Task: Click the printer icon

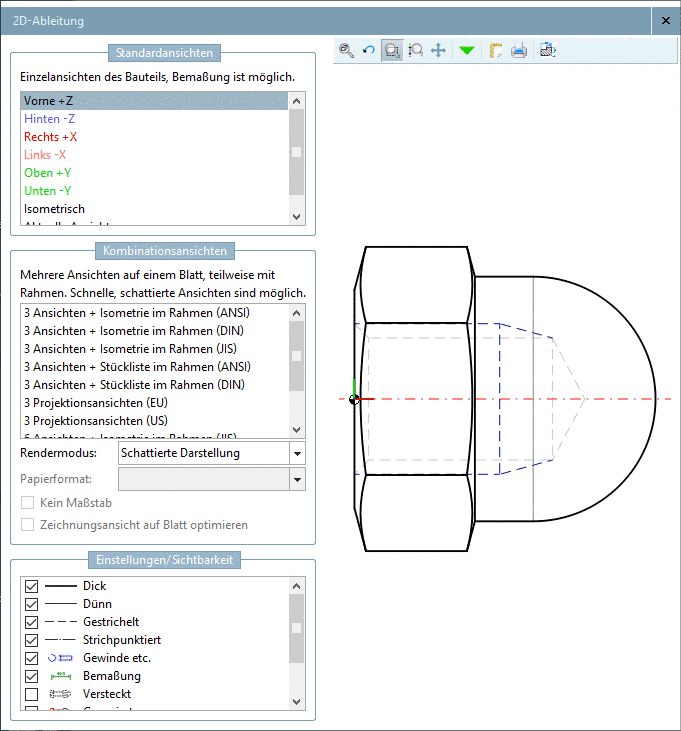Action: [x=519, y=50]
